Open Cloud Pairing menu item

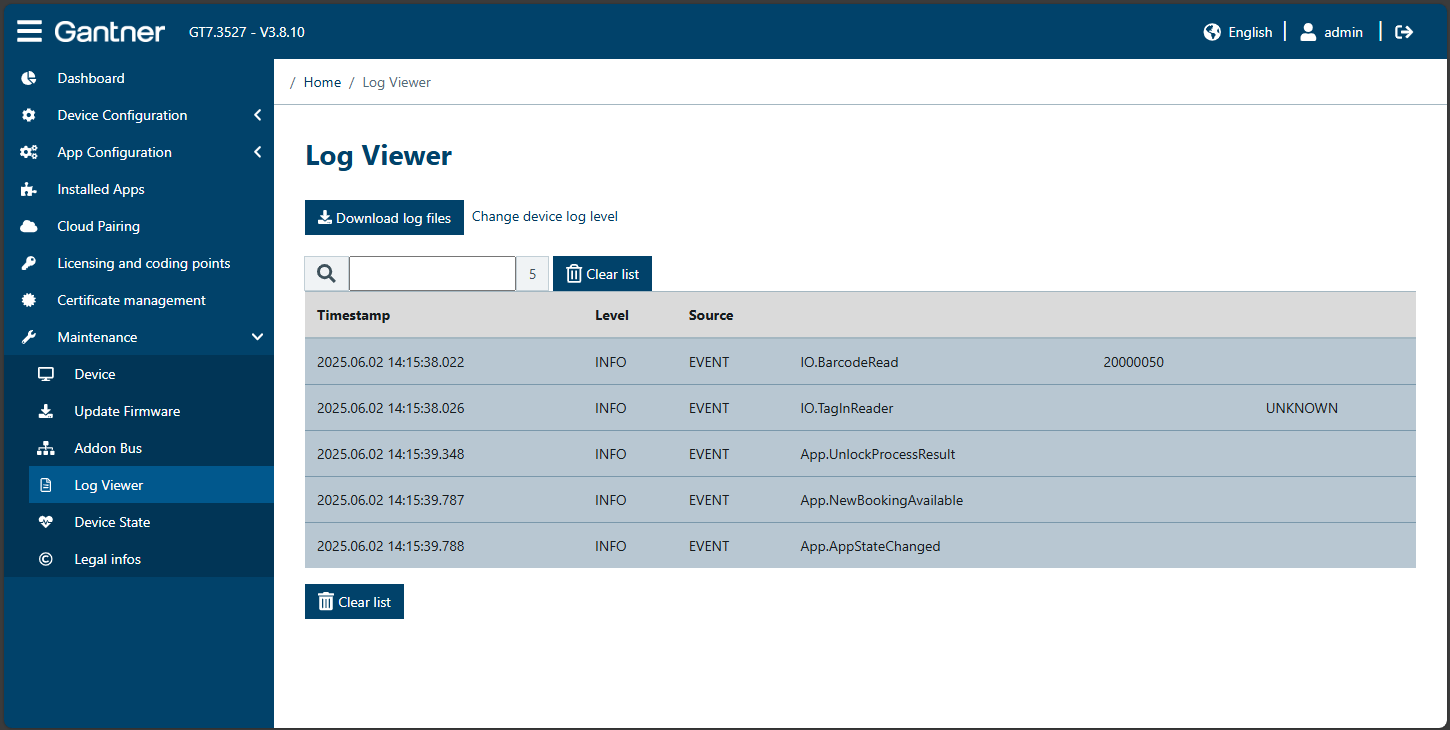coord(98,226)
